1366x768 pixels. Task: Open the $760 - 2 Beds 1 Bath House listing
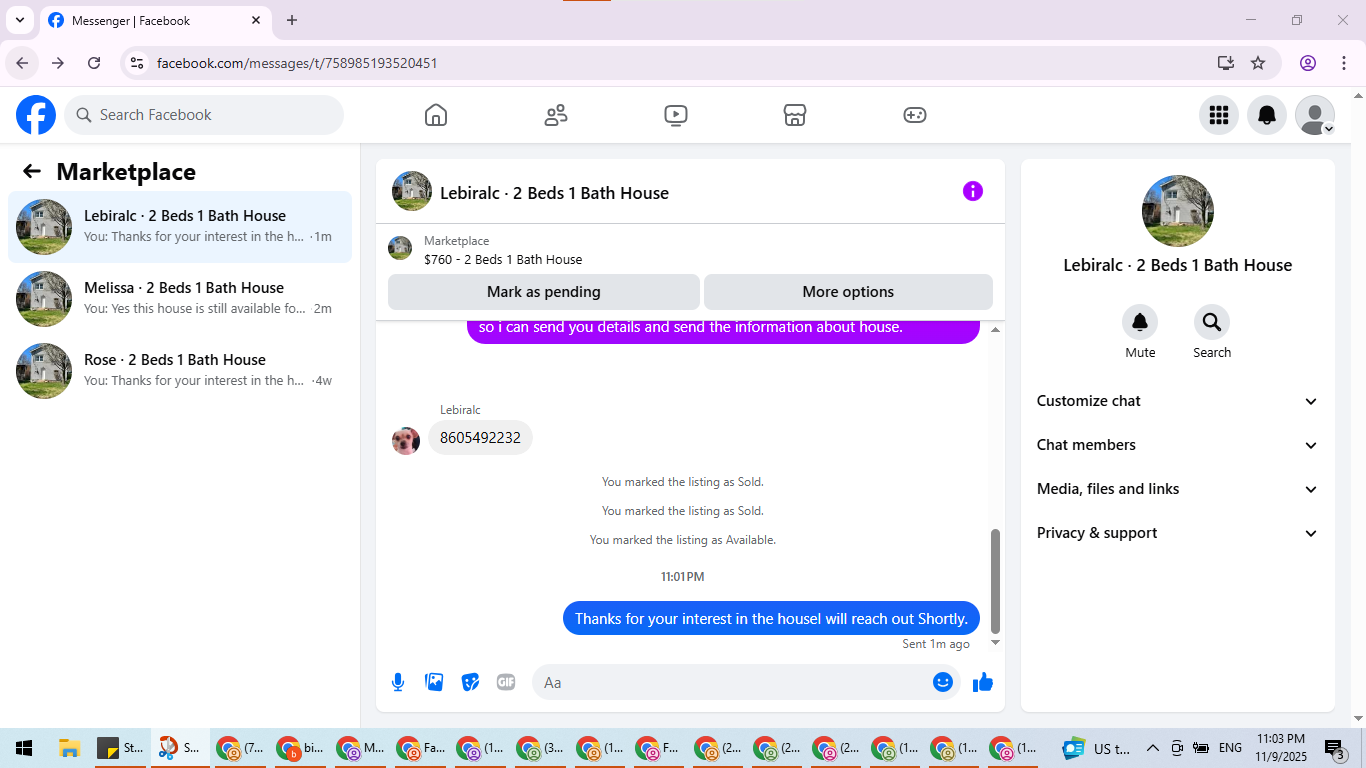(x=503, y=259)
